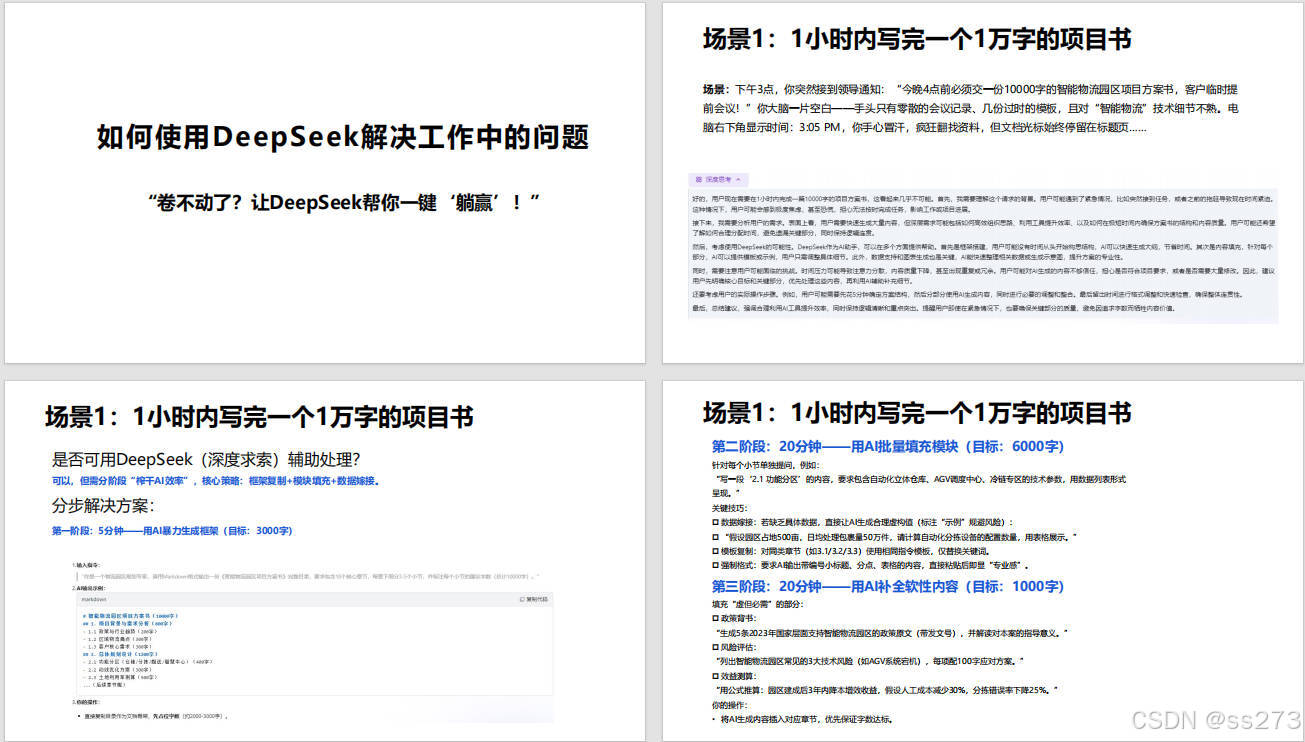Click code line 1.3 客户核心需求

click(x=117, y=647)
